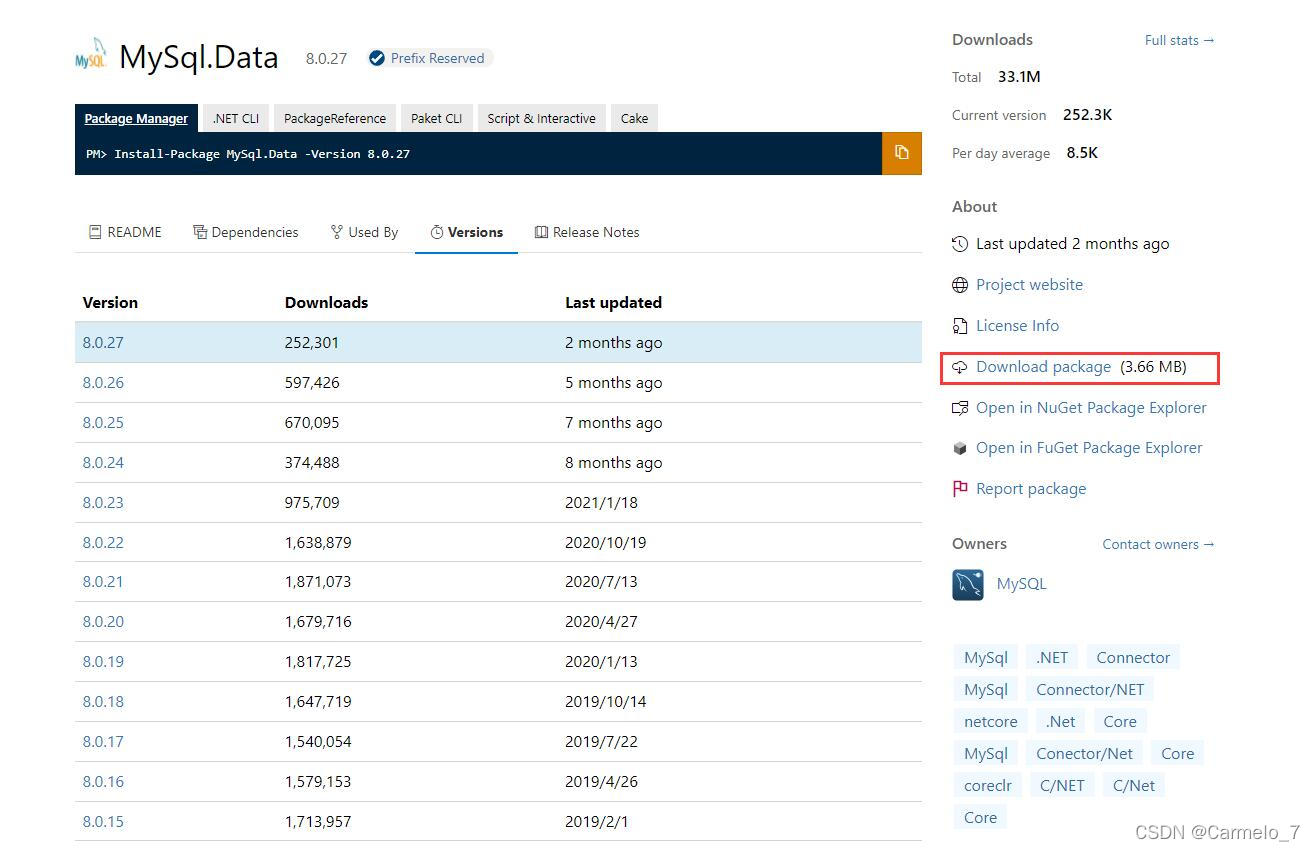Click the License Info document icon
The image size is (1315, 851).
[960, 326]
